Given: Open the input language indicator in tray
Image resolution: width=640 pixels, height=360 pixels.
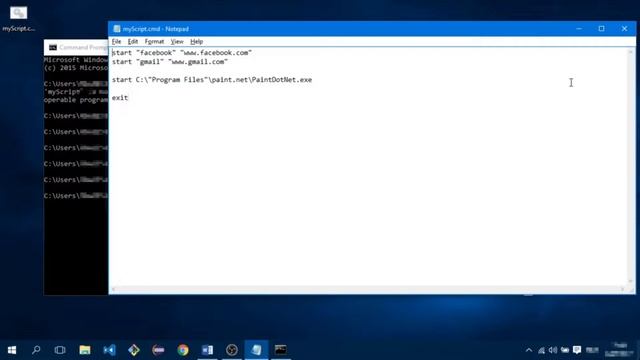Looking at the screenshot, I should pos(592,350).
